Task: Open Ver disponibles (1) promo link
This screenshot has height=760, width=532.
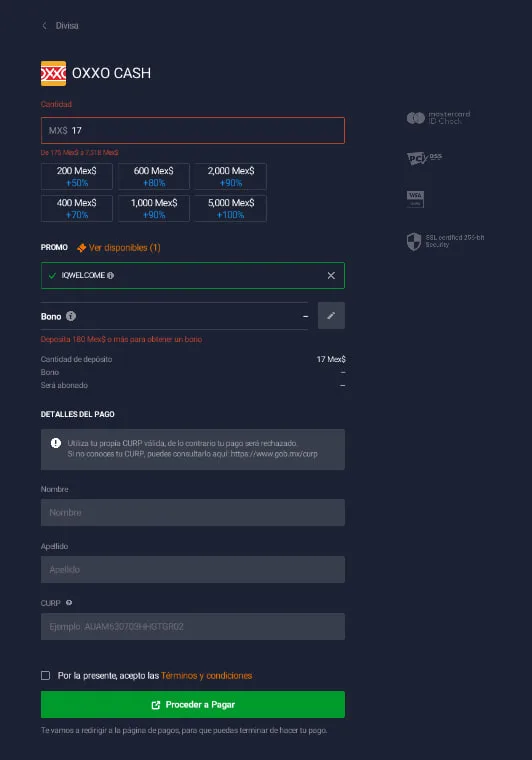Action: (x=125, y=248)
